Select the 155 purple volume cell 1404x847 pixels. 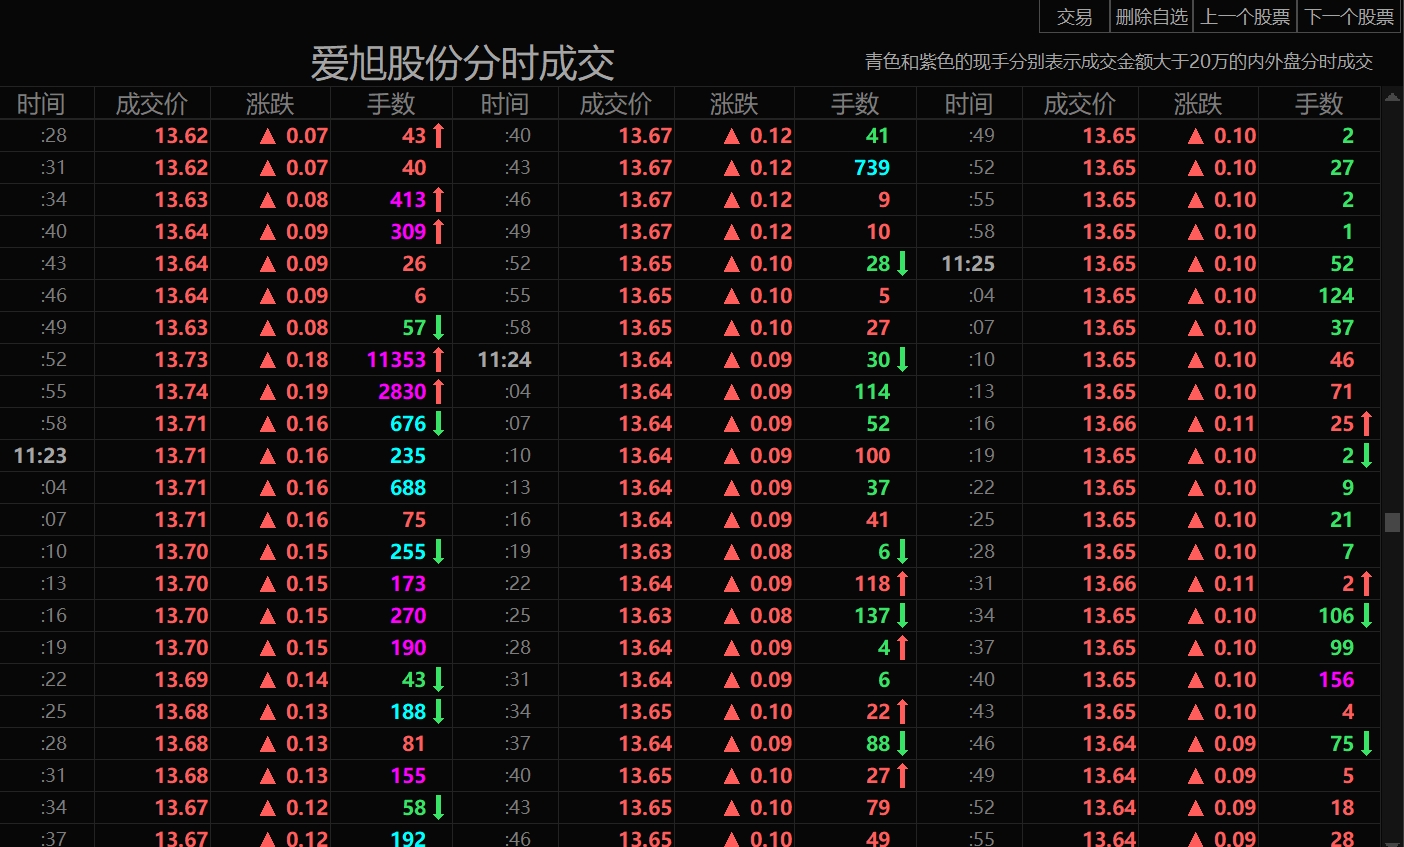pyautogui.click(x=408, y=776)
